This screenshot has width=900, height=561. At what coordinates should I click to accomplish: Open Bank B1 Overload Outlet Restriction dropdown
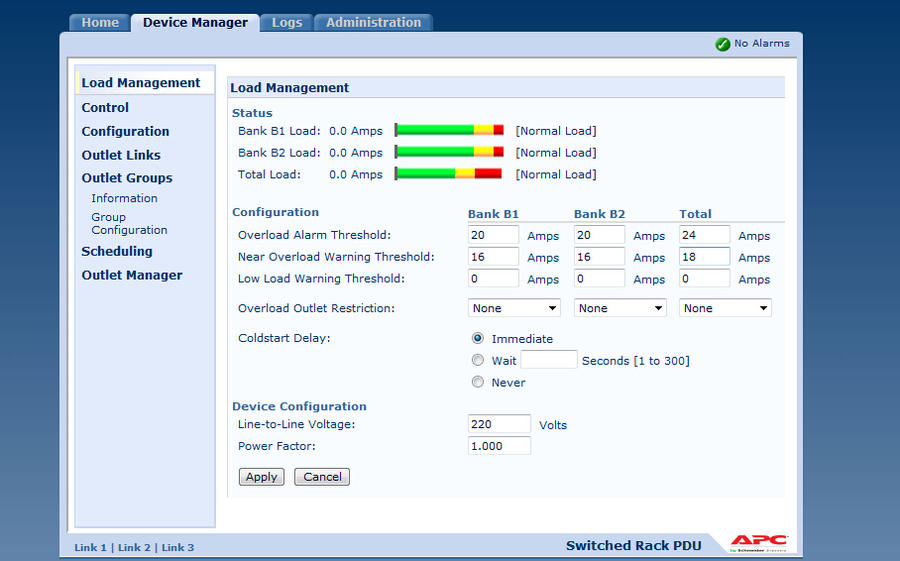514,308
